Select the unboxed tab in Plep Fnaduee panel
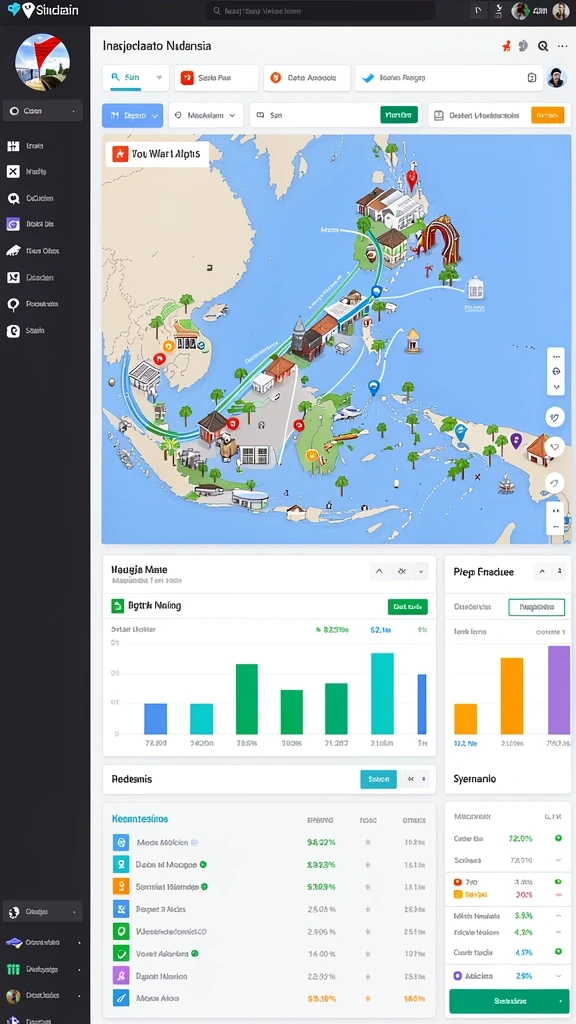Viewport: 576px width, 1024px height. tap(472, 607)
